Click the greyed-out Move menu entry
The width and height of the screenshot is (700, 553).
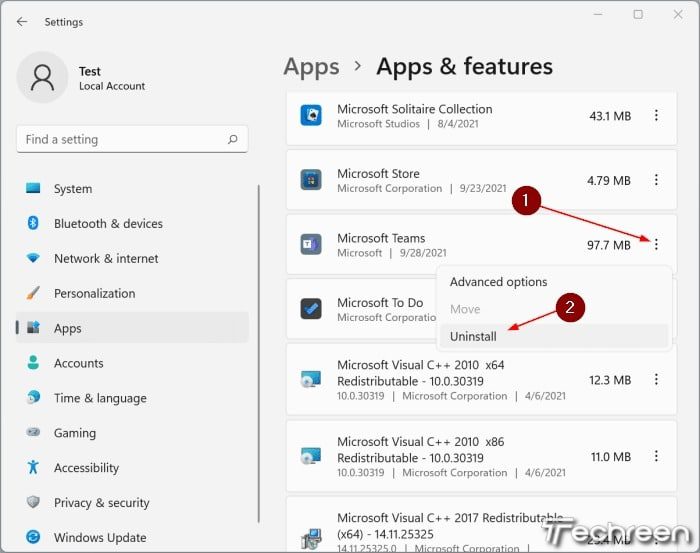point(554,309)
